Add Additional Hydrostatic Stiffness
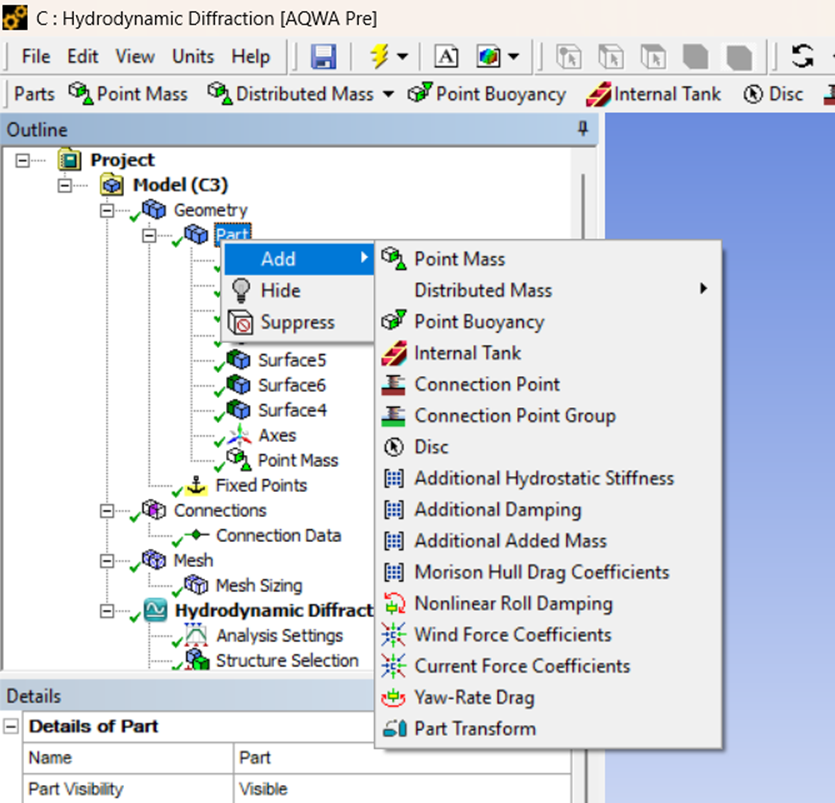This screenshot has height=803, width=835. click(x=549, y=478)
